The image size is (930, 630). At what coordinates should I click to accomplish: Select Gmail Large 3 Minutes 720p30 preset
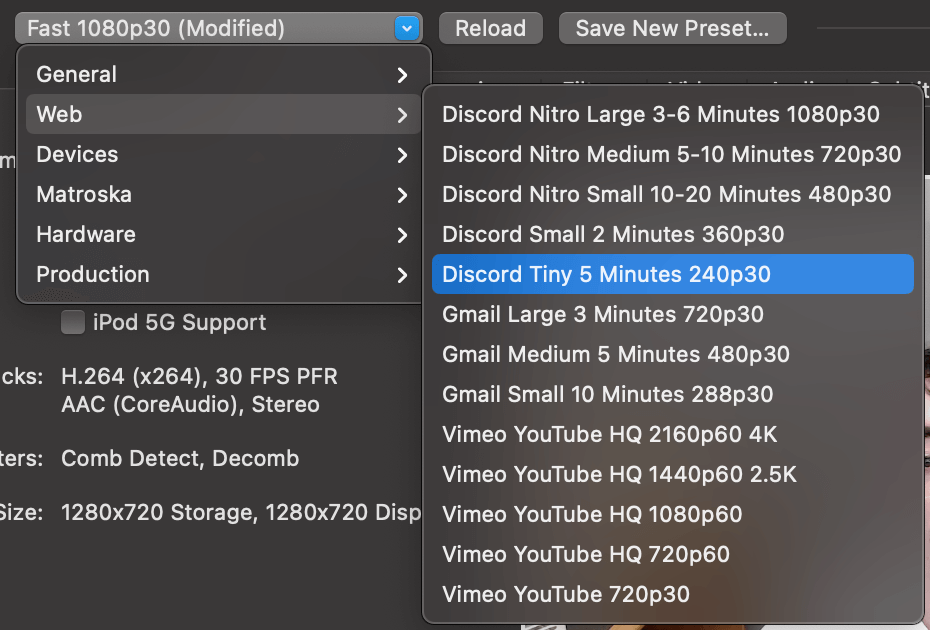coord(603,314)
